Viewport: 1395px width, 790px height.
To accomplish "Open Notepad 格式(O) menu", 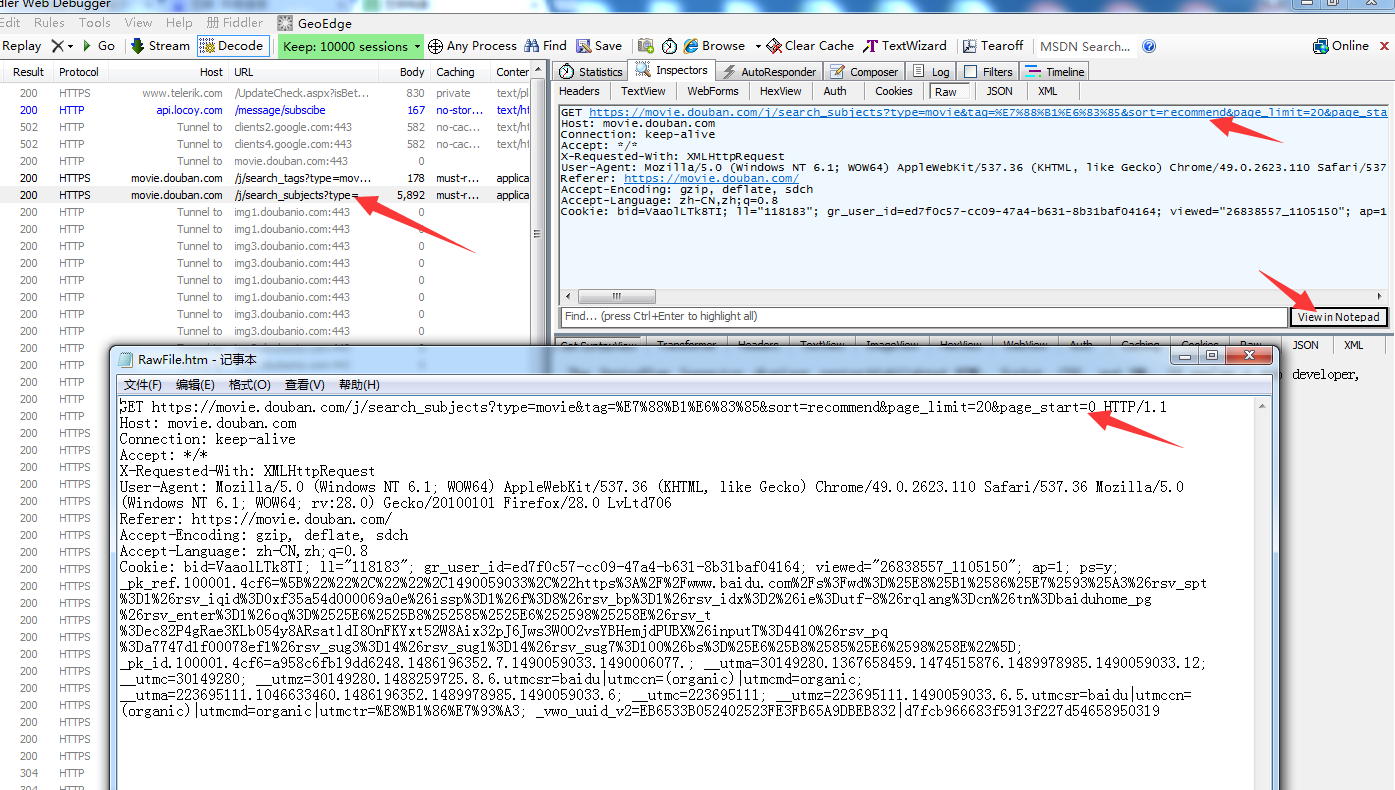I will [250, 385].
